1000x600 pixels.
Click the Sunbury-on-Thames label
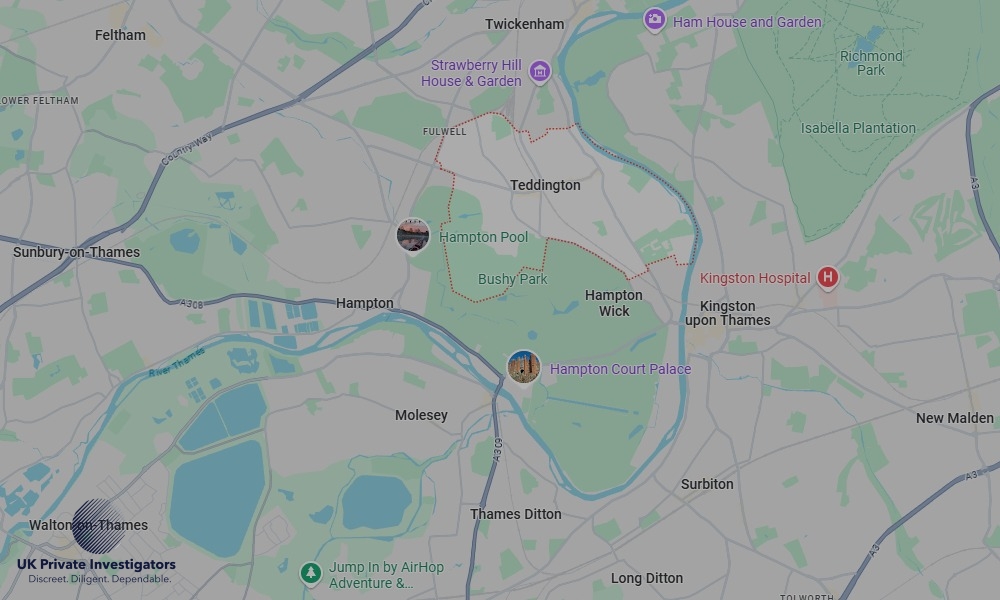77,252
